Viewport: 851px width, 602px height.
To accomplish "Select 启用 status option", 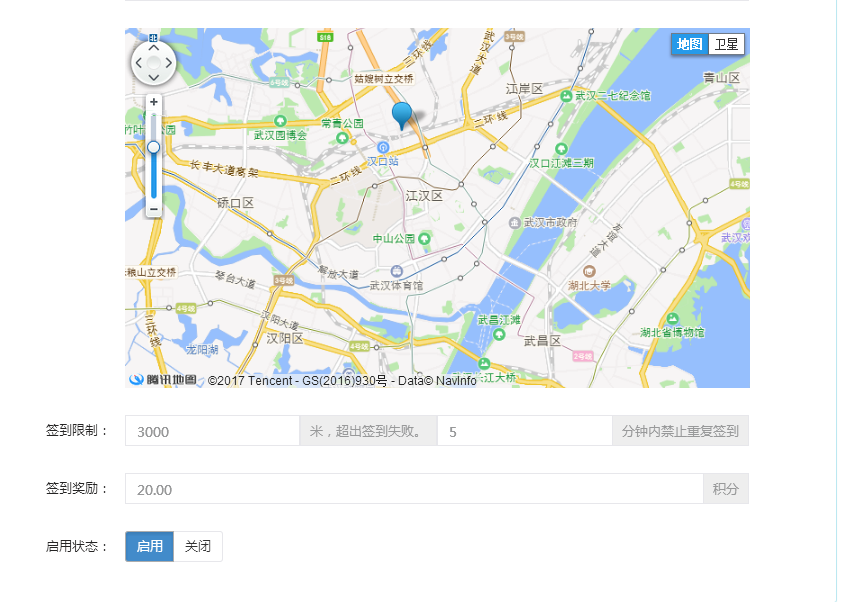I will [x=149, y=546].
